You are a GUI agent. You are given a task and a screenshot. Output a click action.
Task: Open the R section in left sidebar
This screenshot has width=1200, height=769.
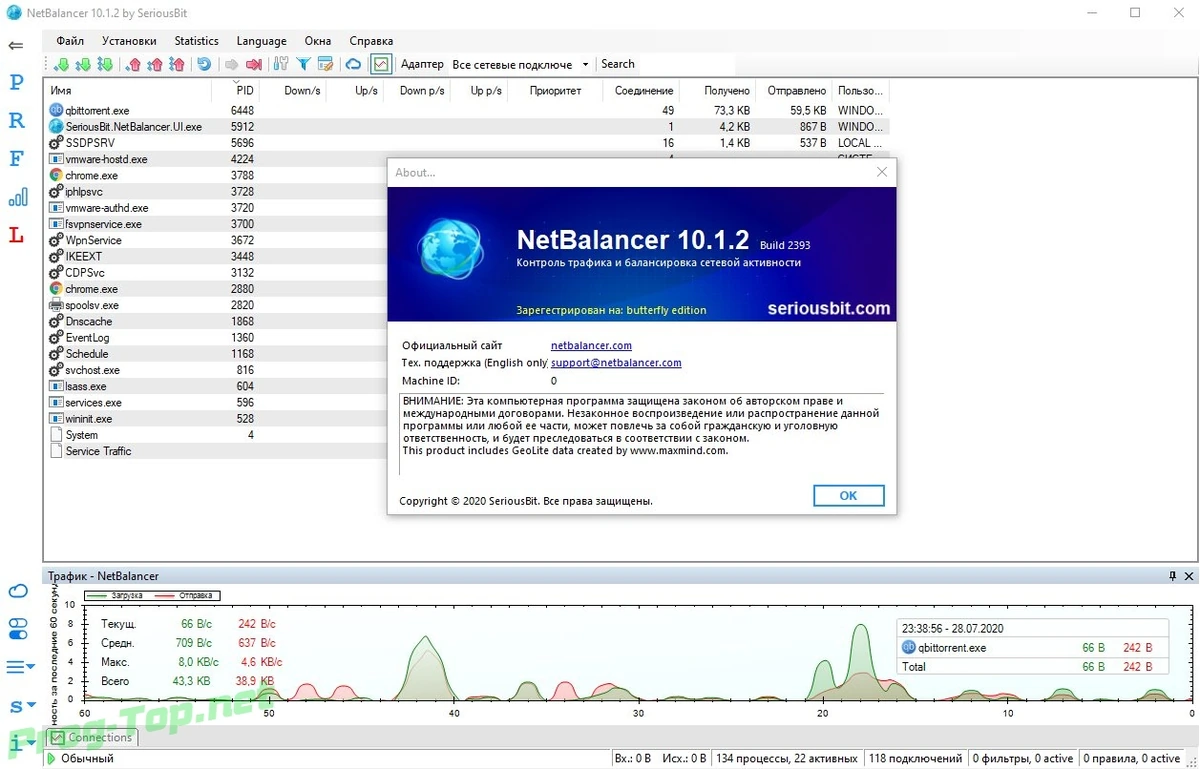click(16, 121)
